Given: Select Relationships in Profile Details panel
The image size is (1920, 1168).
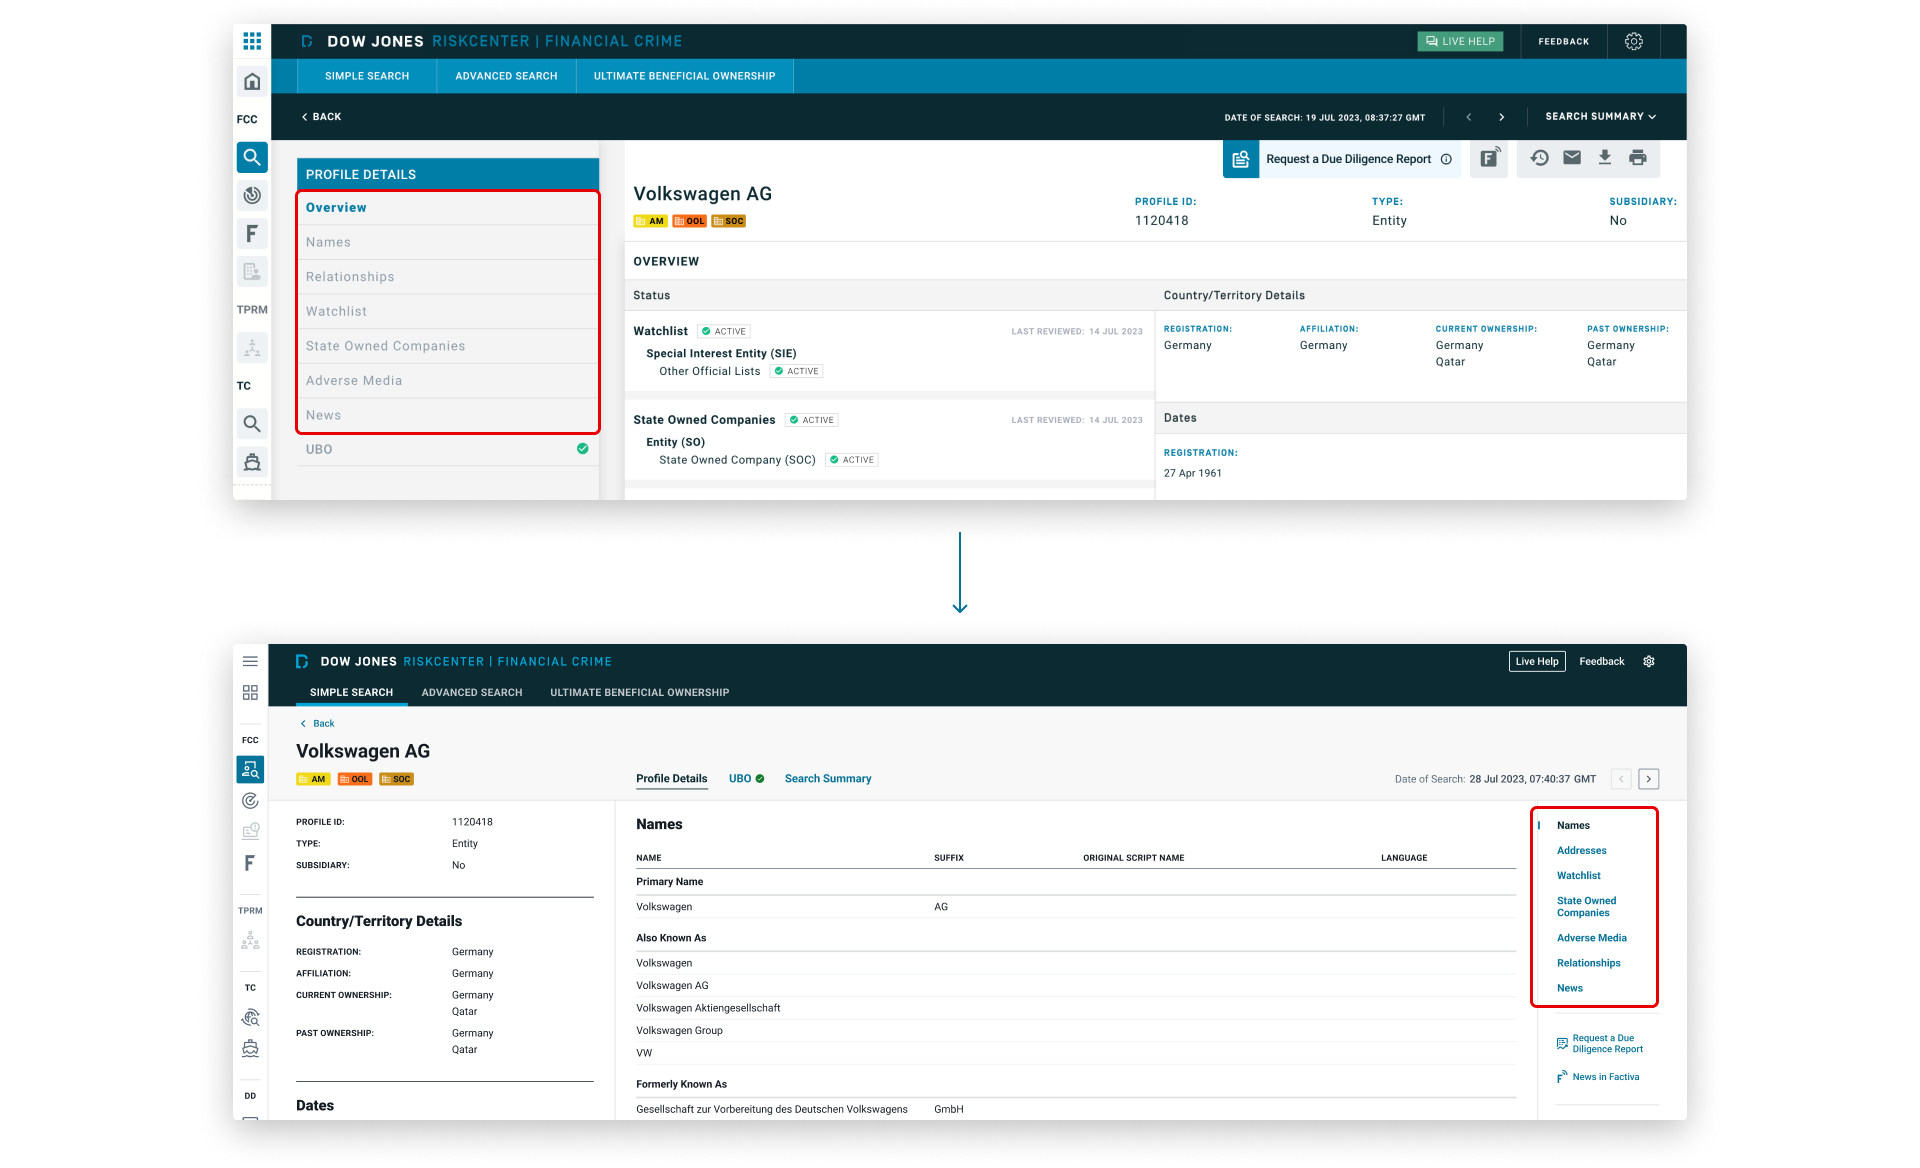Looking at the screenshot, I should (x=447, y=277).
